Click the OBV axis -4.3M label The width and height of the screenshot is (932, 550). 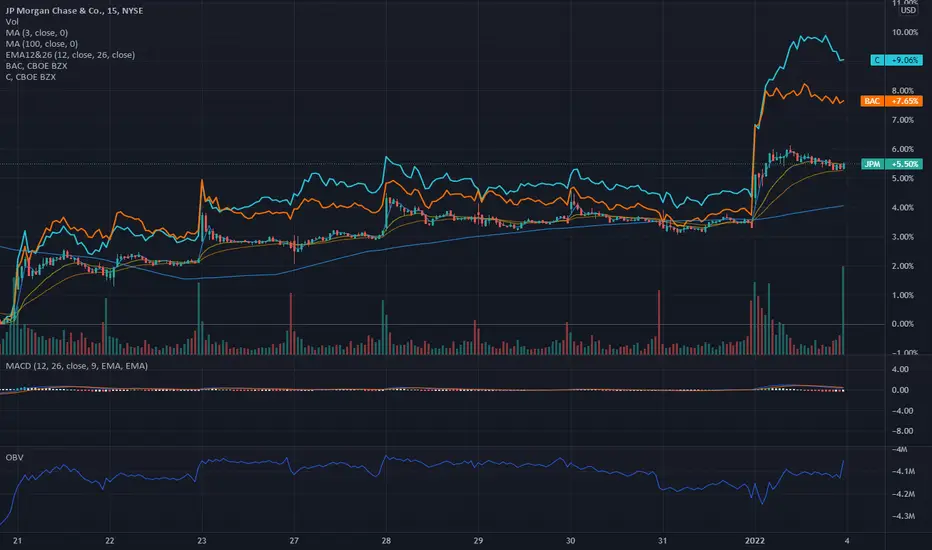[x=902, y=516]
